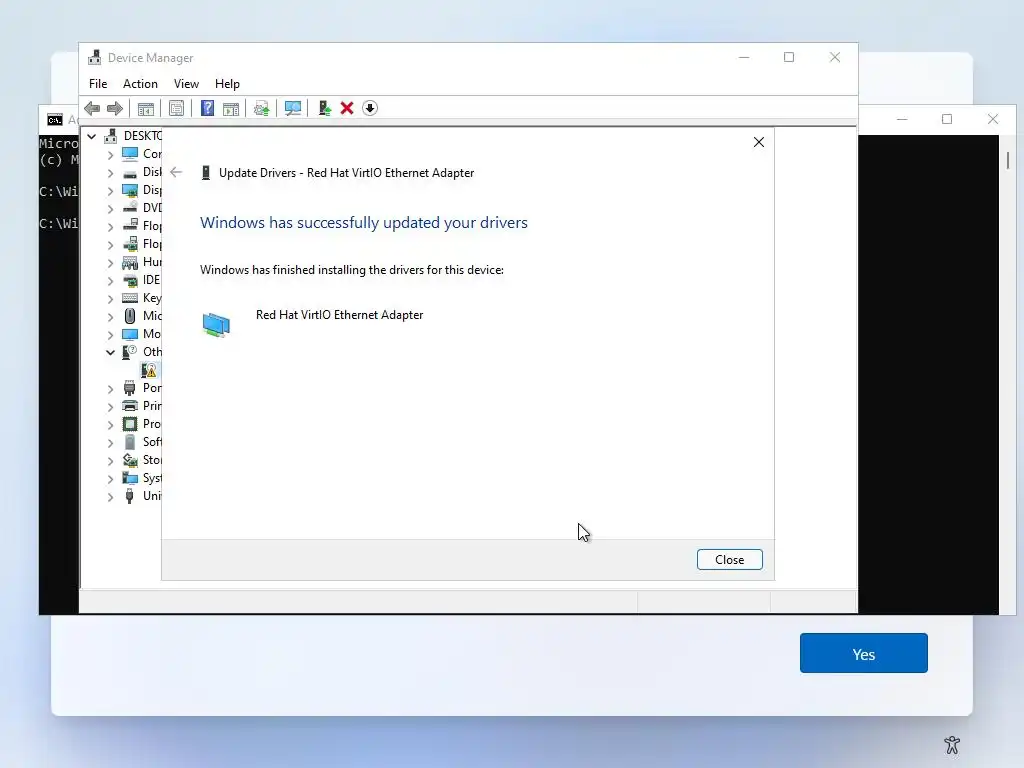Minimize the Device Manager window
The image size is (1024, 768).
click(x=744, y=57)
